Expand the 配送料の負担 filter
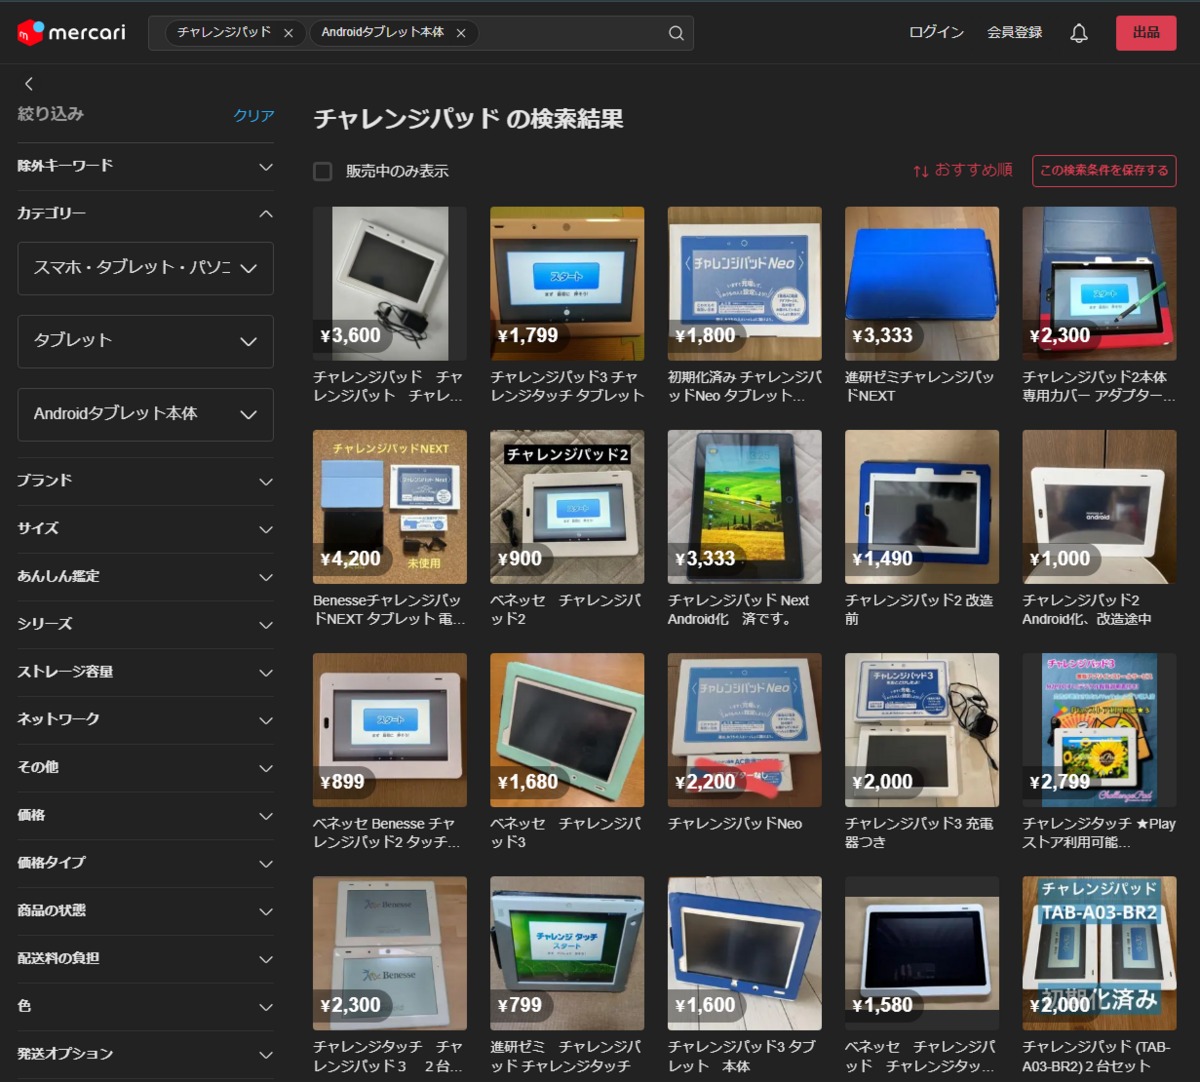Viewport: 1200px width, 1082px height. click(x=145, y=959)
